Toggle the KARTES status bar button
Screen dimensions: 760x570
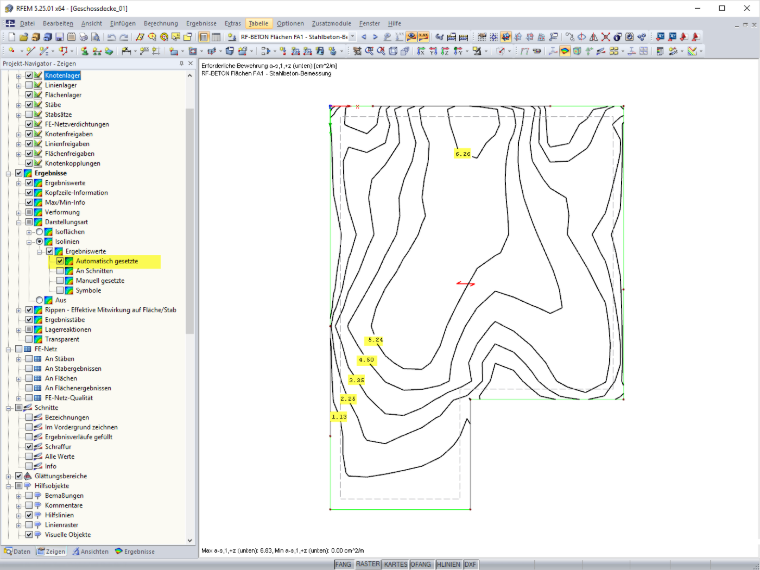(x=396, y=565)
